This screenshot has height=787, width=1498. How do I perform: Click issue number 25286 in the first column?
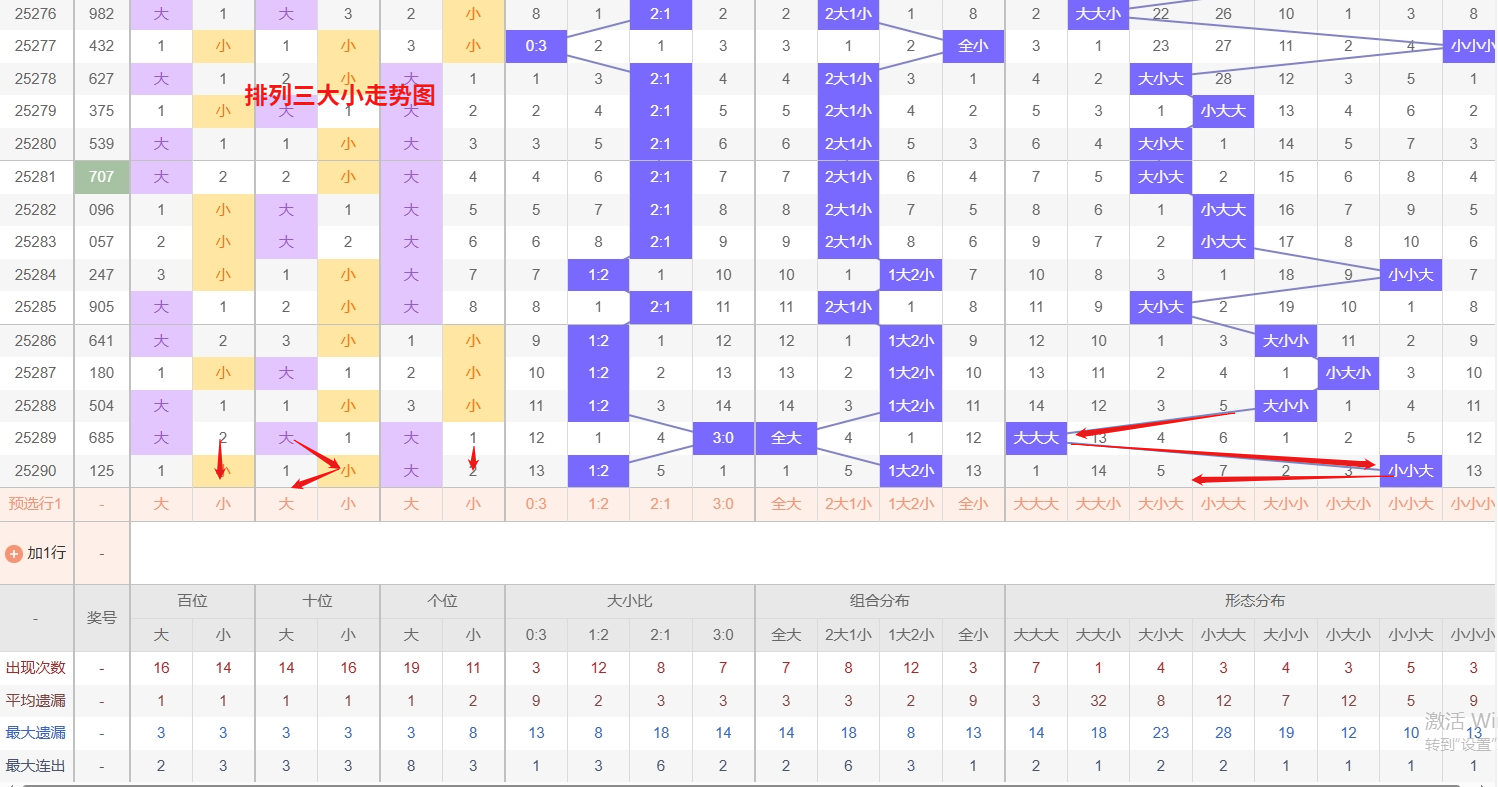[36, 341]
